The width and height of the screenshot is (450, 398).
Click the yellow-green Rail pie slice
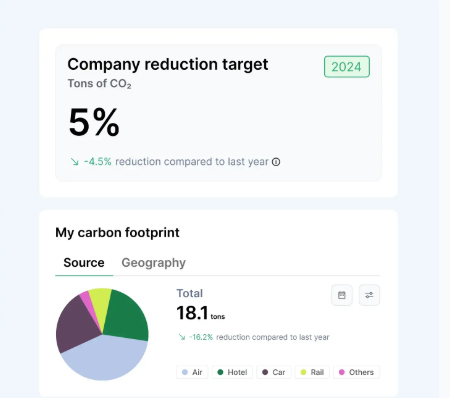click(x=100, y=300)
